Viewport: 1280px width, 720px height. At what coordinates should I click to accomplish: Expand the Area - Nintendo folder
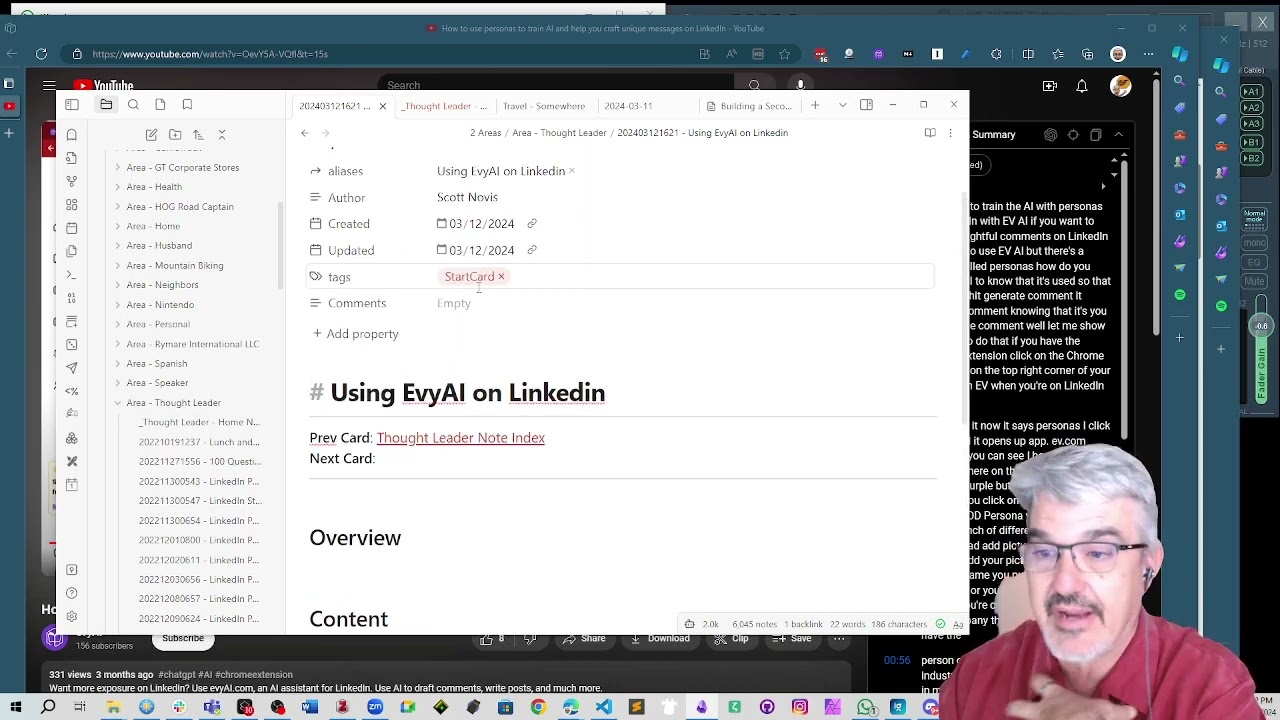(117, 305)
